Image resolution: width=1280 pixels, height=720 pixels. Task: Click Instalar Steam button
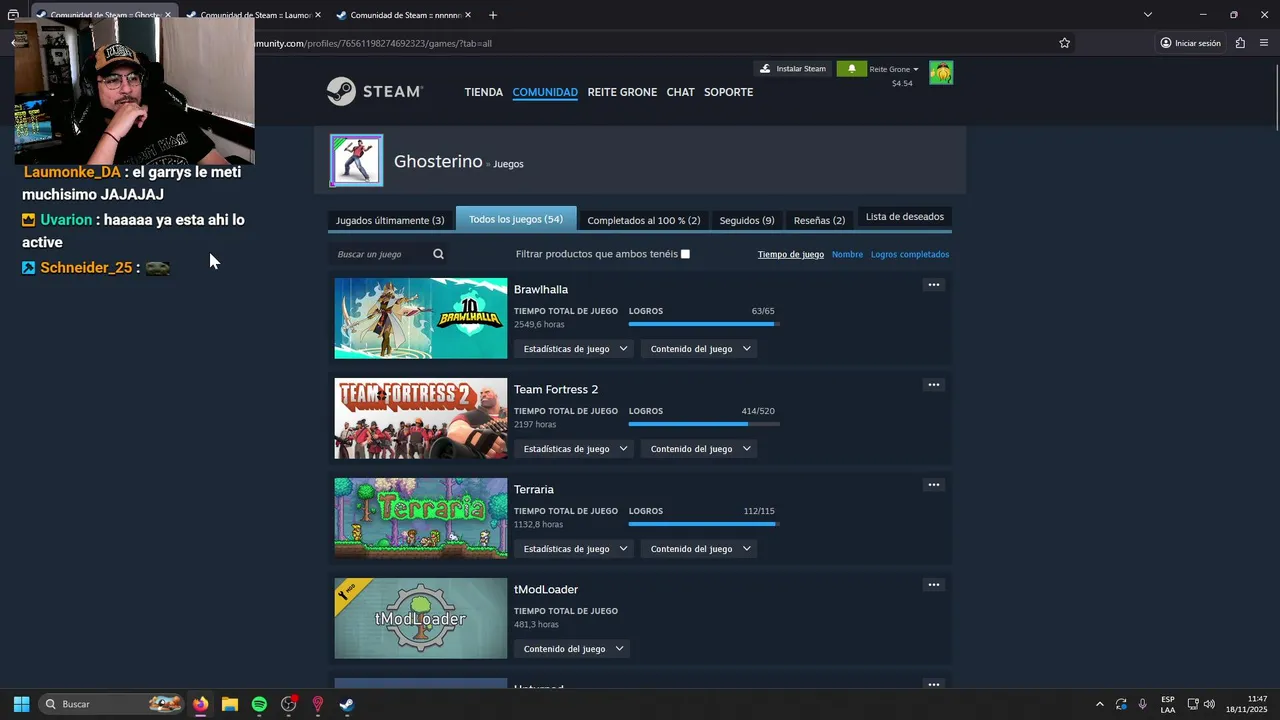tap(793, 69)
